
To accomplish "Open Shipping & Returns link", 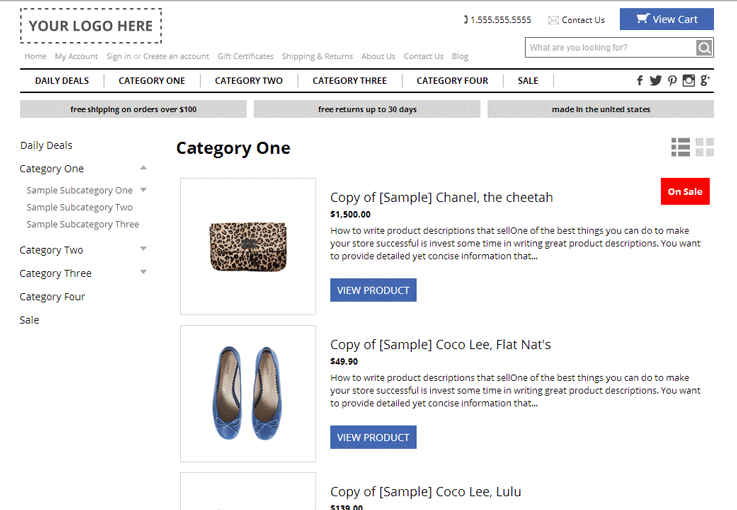I will pyautogui.click(x=317, y=56).
